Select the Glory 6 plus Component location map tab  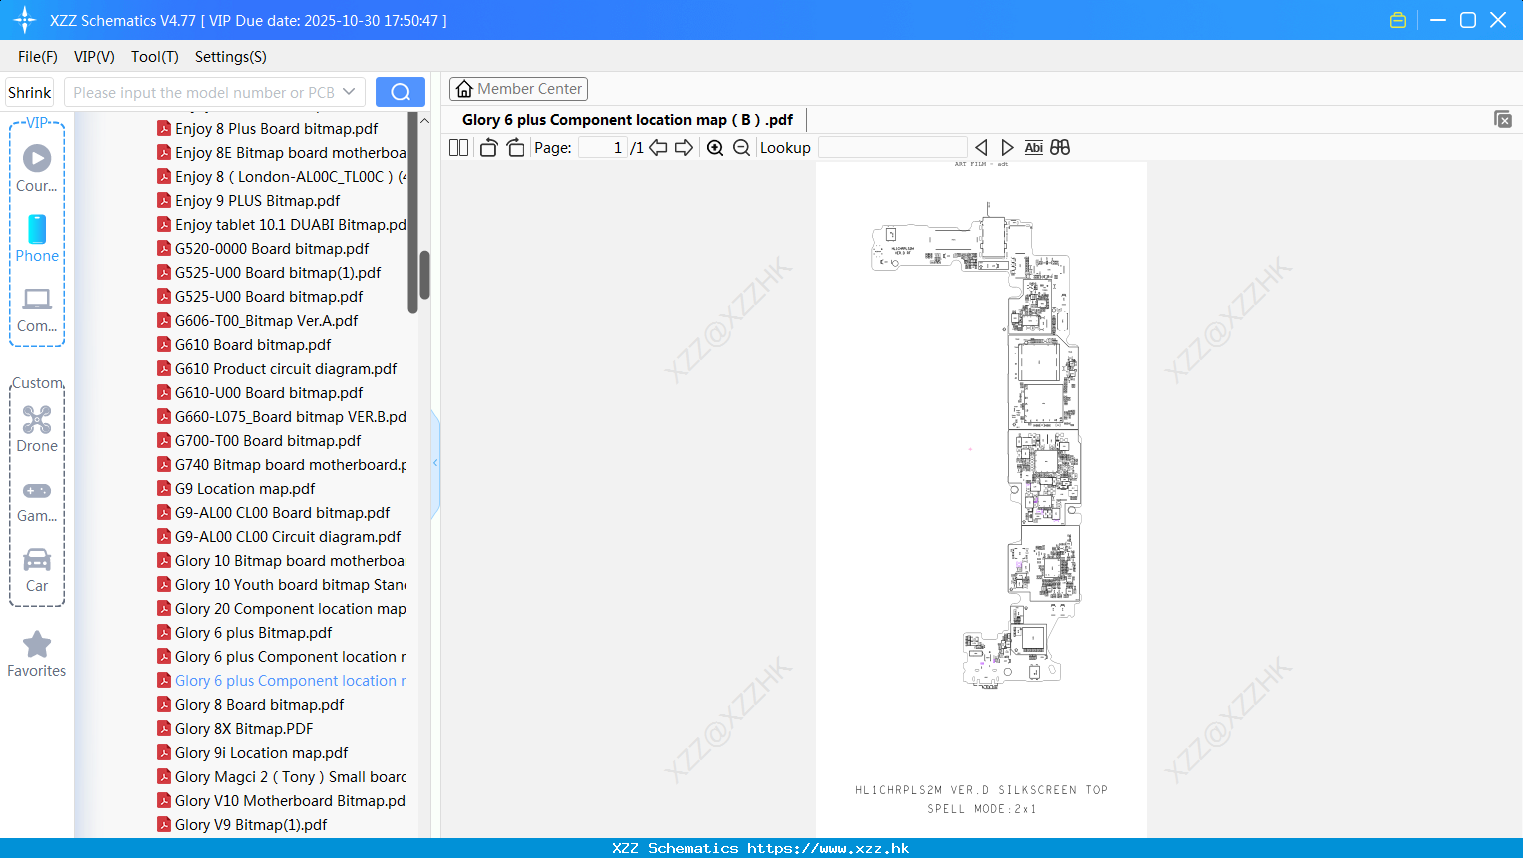point(627,119)
